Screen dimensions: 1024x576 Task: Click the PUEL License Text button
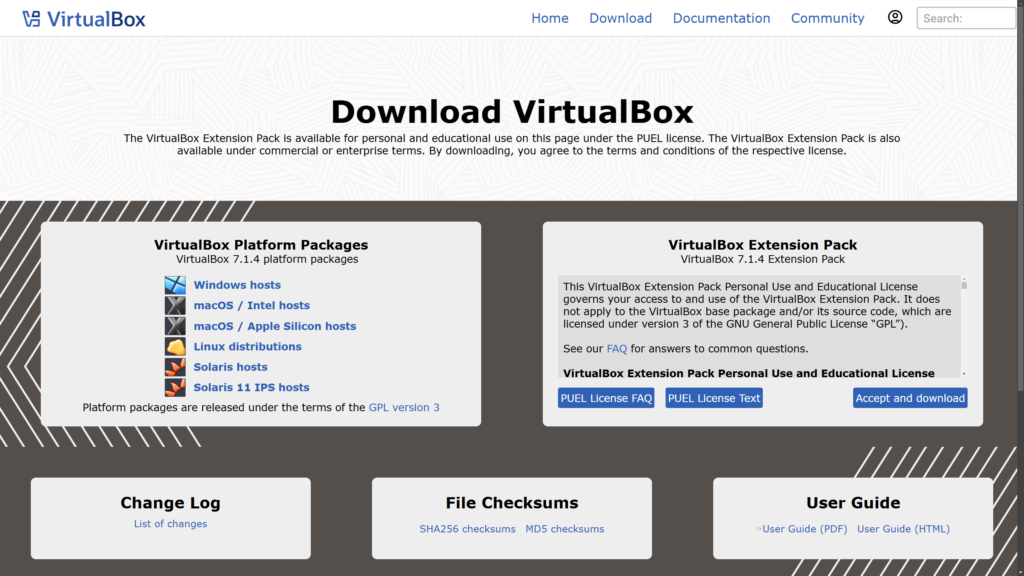pyautogui.click(x=714, y=398)
